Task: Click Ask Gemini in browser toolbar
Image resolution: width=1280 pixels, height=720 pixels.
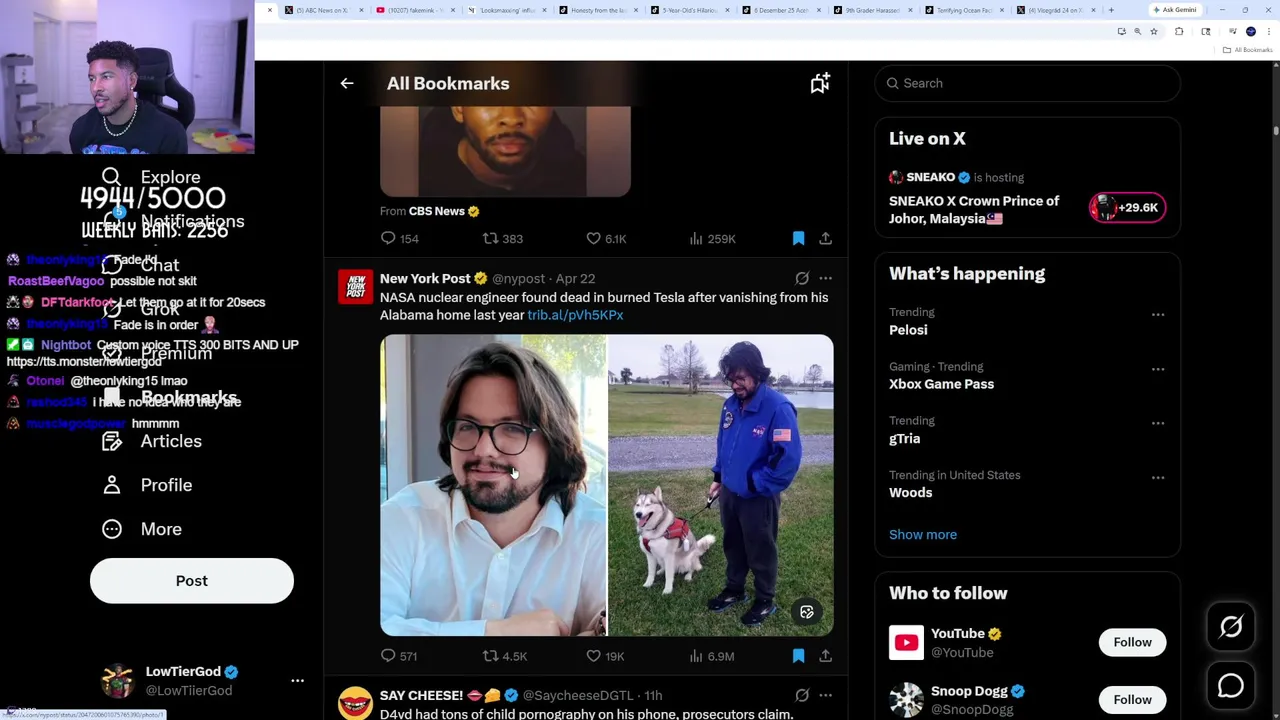Action: click(1174, 10)
